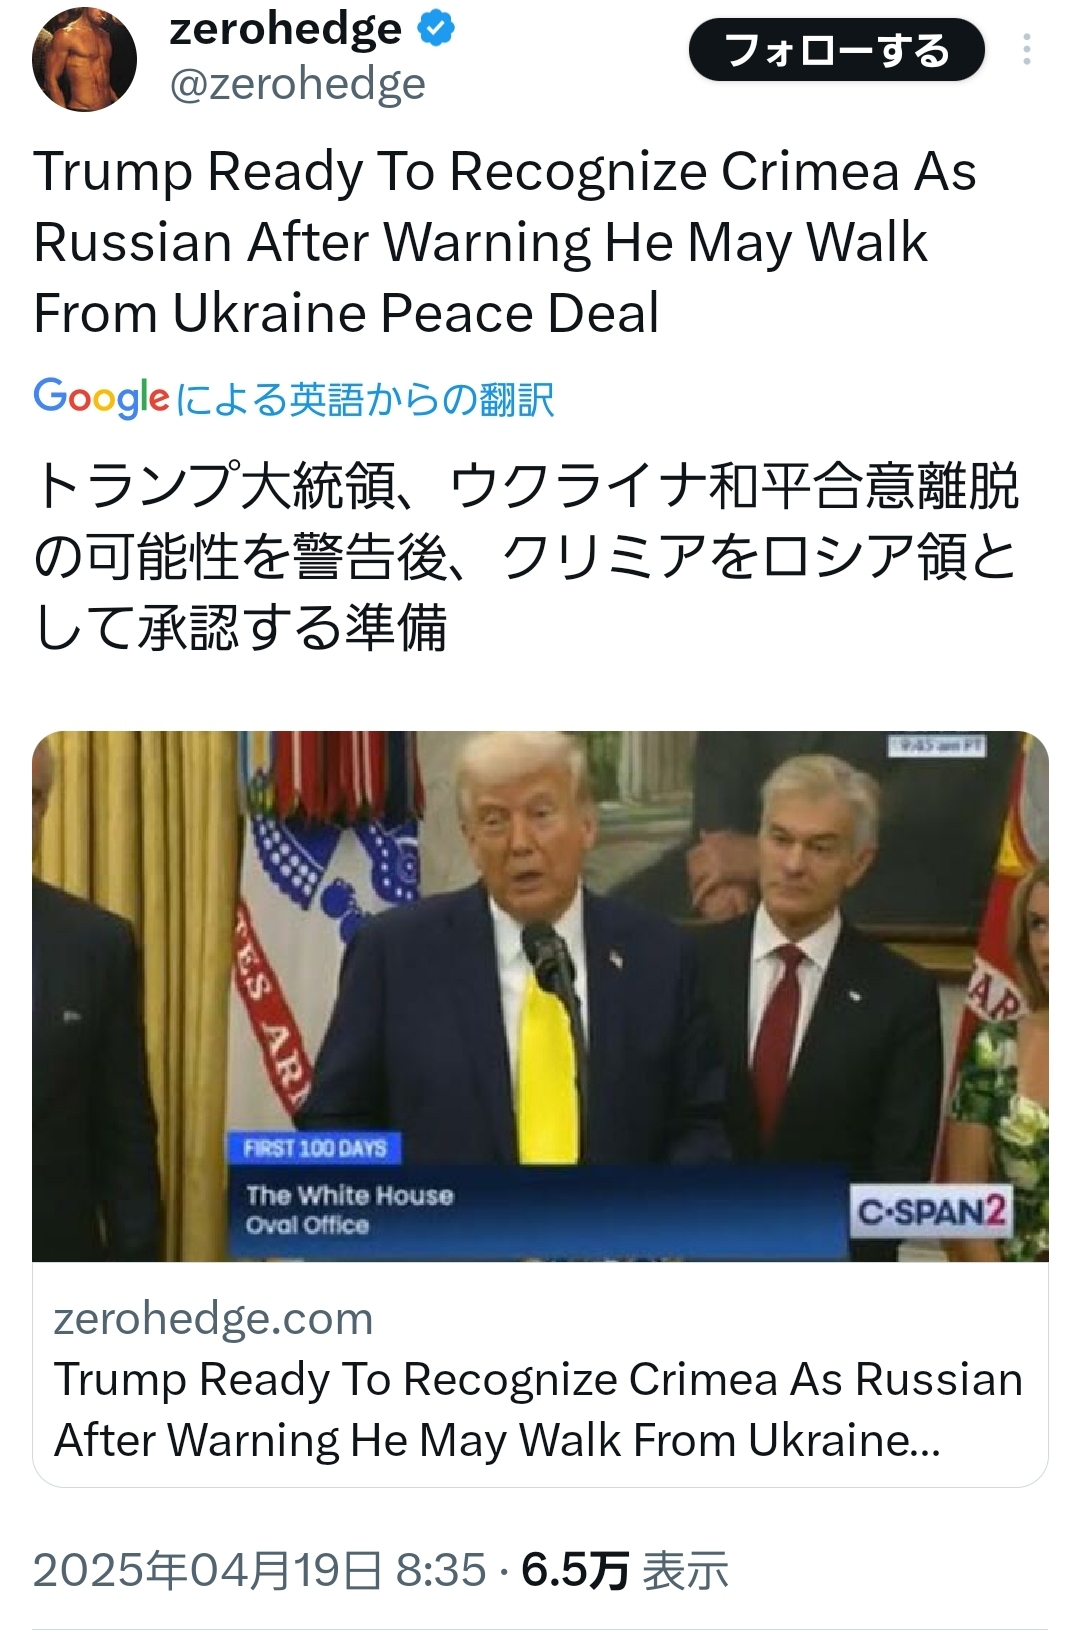Open the @zerohedge handle link

click(x=298, y=85)
